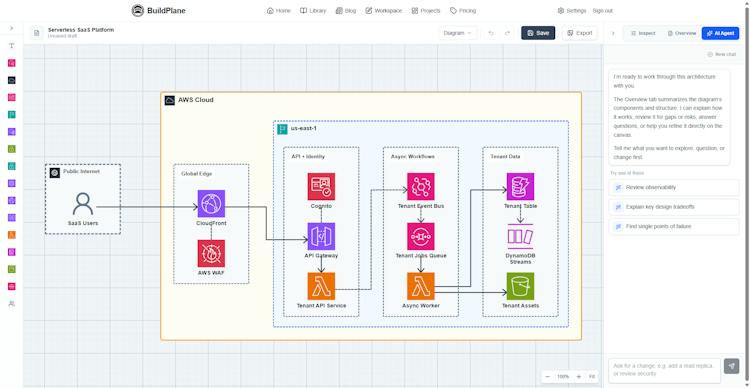Image resolution: width=750 pixels, height=388 pixels.
Task: Zoom out with the minus button
Action: 548,377
